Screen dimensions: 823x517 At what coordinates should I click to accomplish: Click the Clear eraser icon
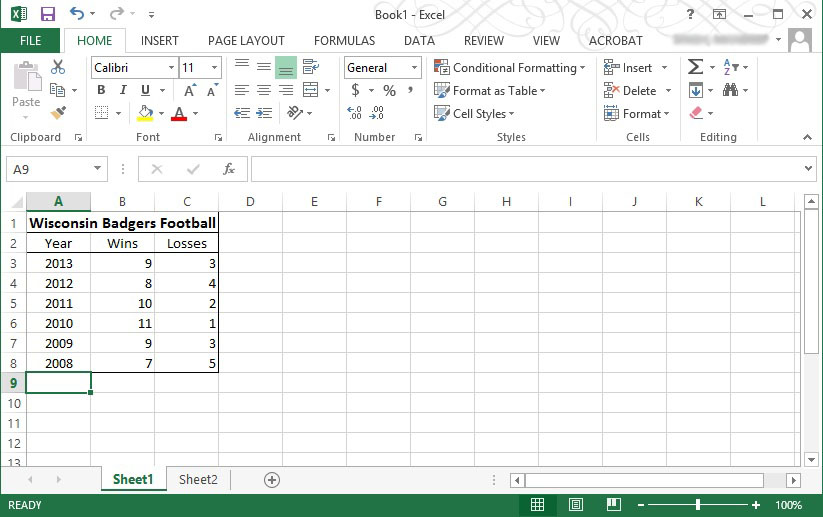[696, 113]
